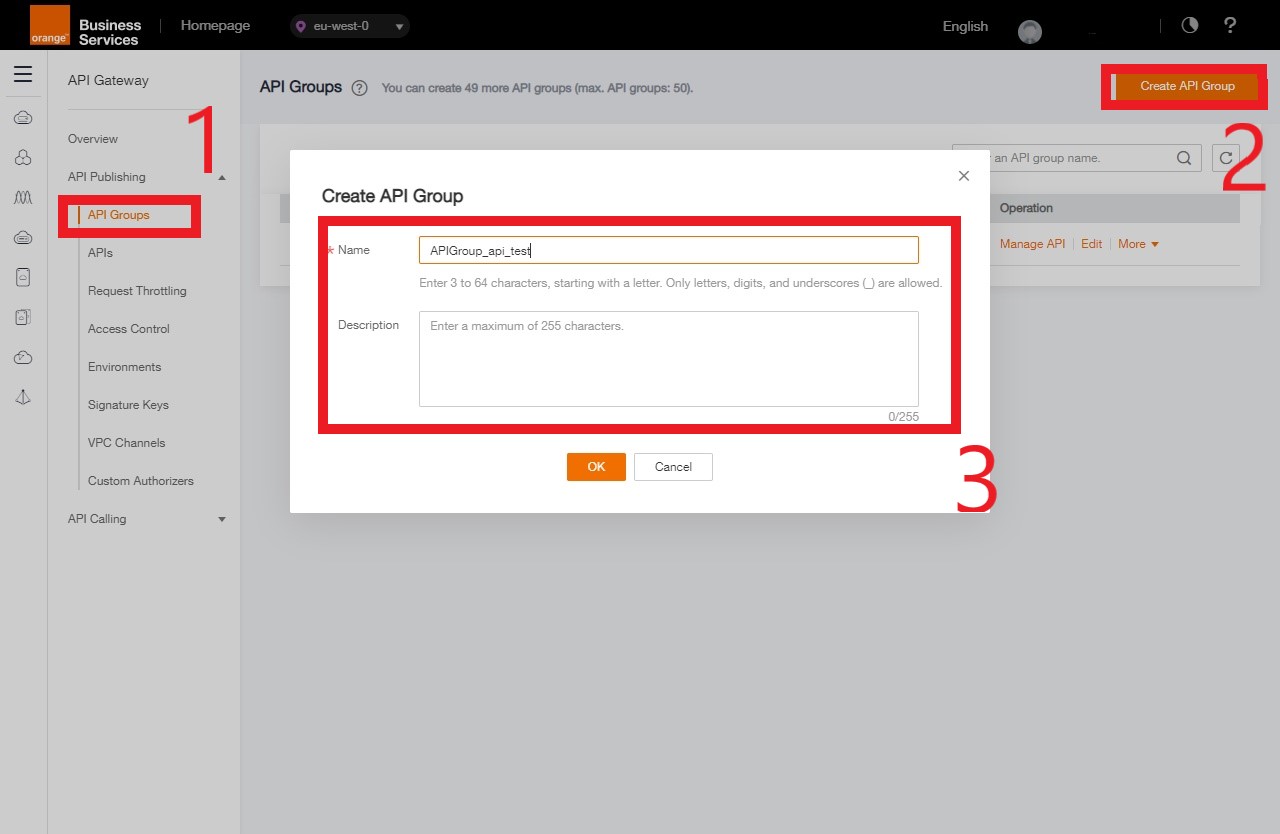Screen dimensions: 1280x834
Task: Select Request Throttling in sidebar
Action: point(137,291)
